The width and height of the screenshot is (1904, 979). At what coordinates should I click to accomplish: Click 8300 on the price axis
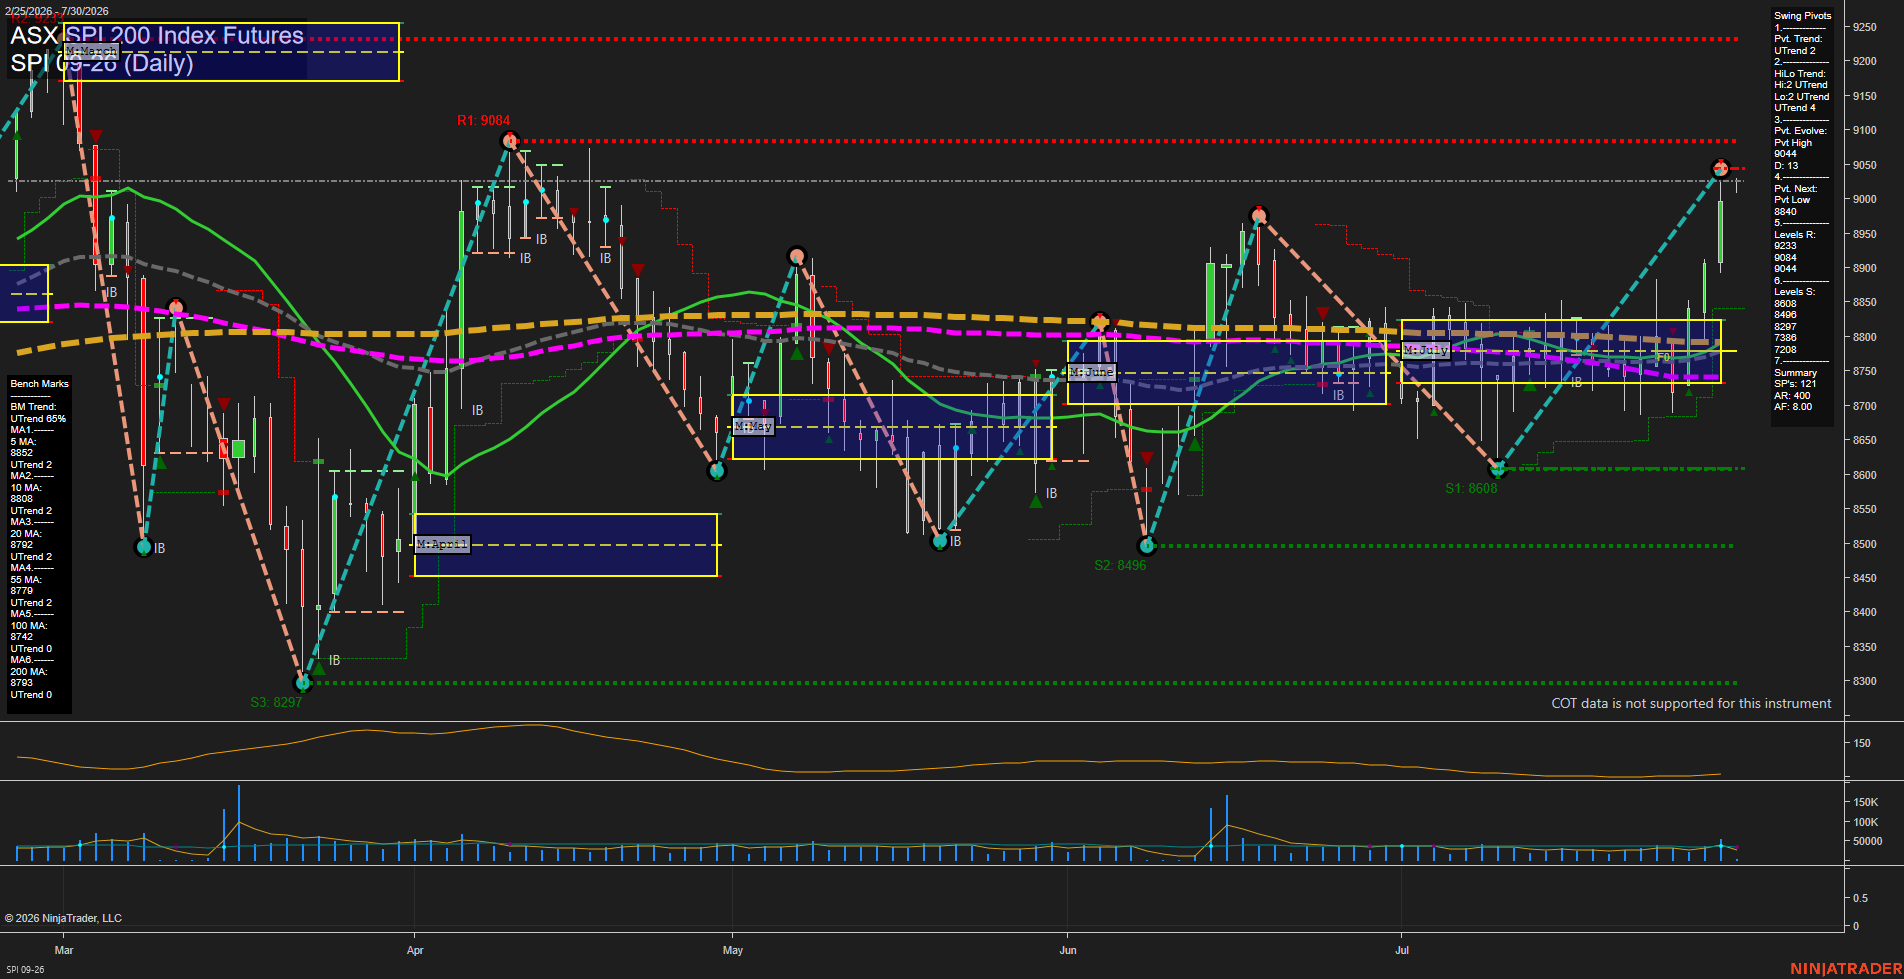pos(1864,681)
